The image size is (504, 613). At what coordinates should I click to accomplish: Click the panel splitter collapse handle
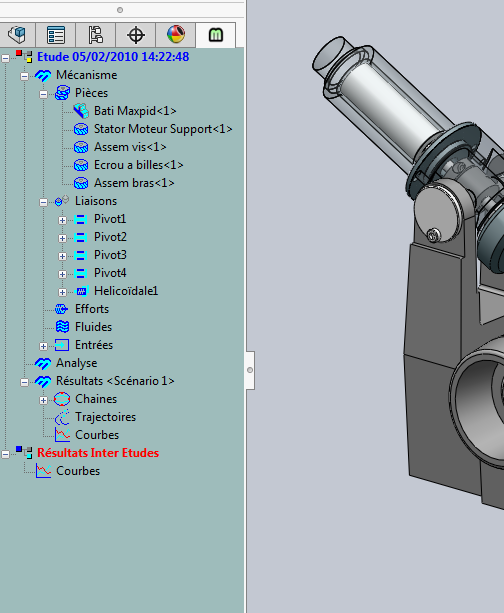pyautogui.click(x=250, y=370)
